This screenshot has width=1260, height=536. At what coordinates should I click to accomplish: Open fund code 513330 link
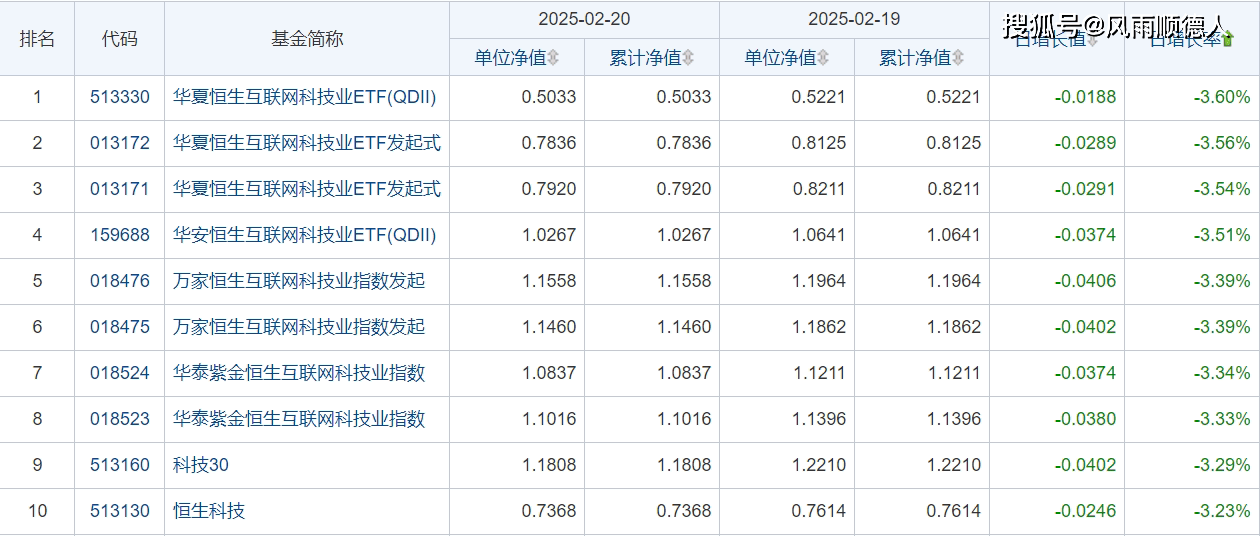point(120,97)
